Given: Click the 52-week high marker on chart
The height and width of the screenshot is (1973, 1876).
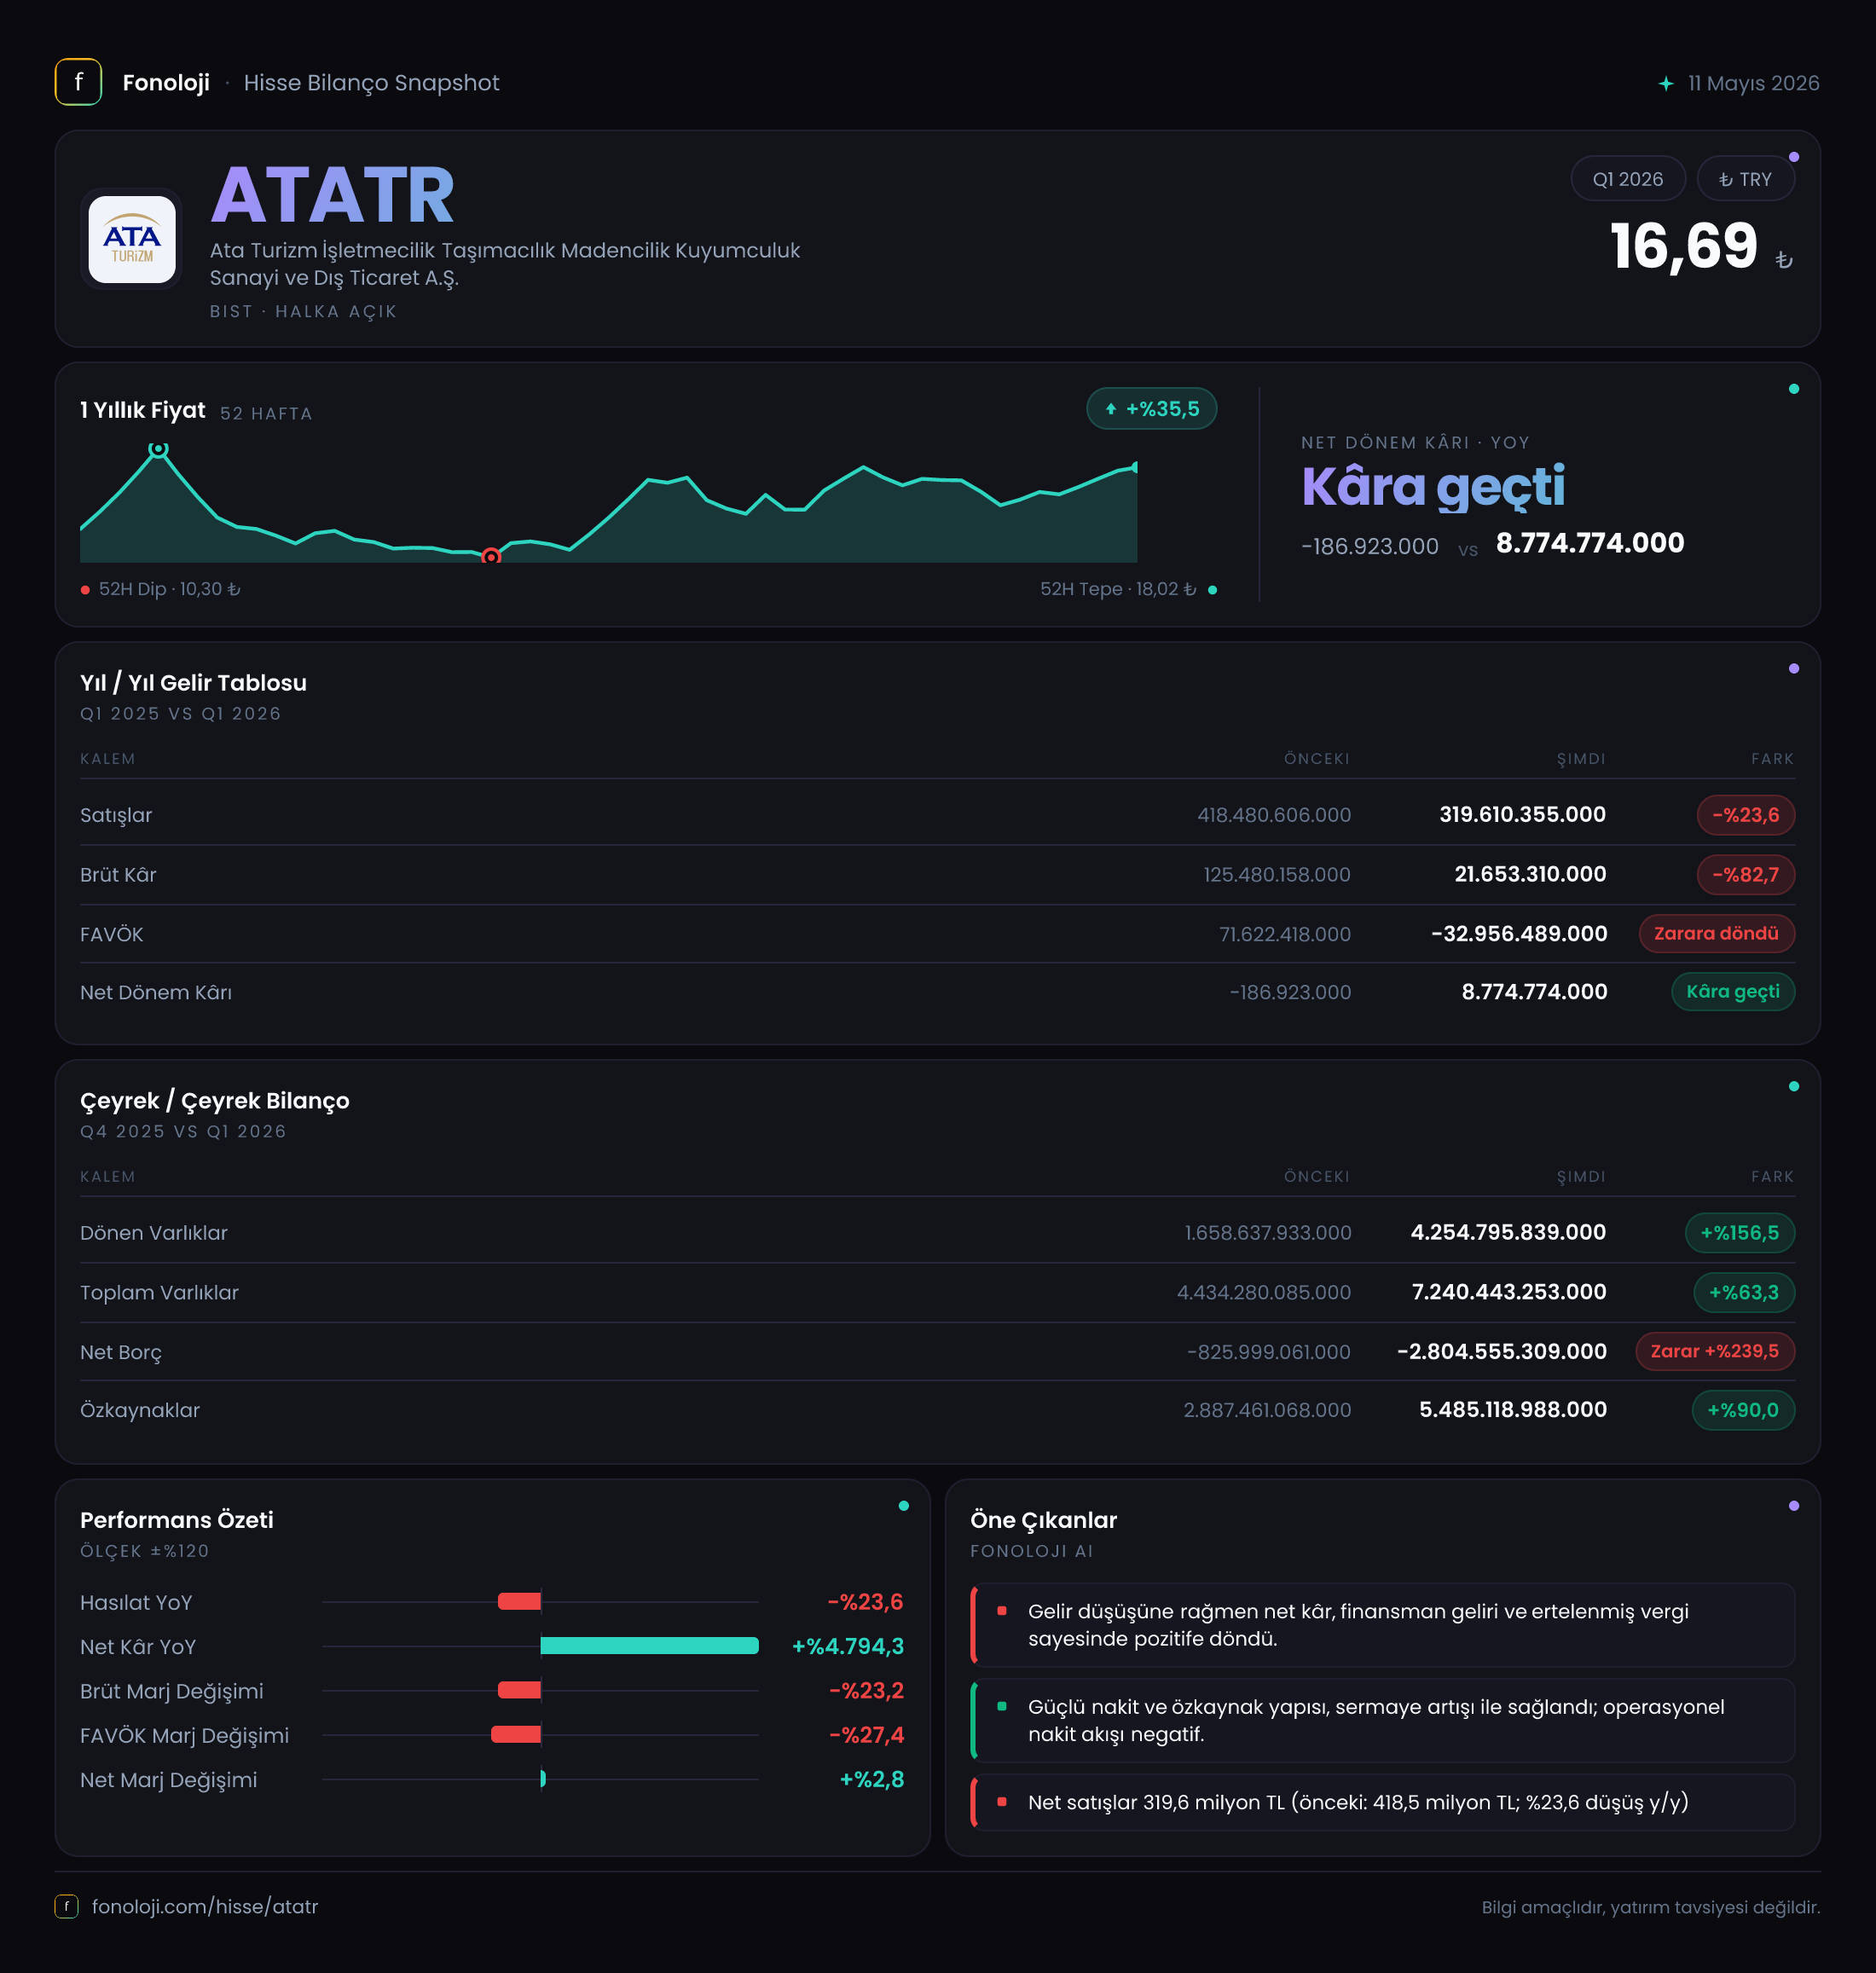Looking at the screenshot, I should point(158,450).
